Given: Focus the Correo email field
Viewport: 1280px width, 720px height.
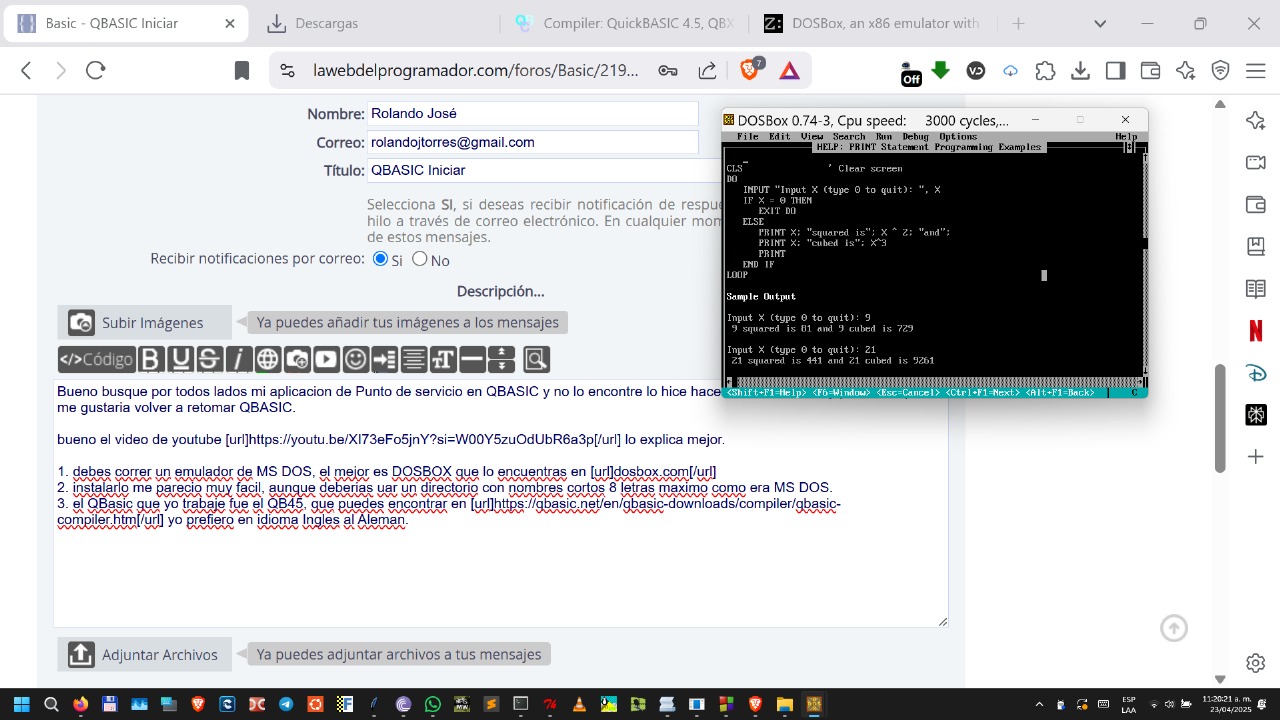Looking at the screenshot, I should pyautogui.click(x=532, y=142).
